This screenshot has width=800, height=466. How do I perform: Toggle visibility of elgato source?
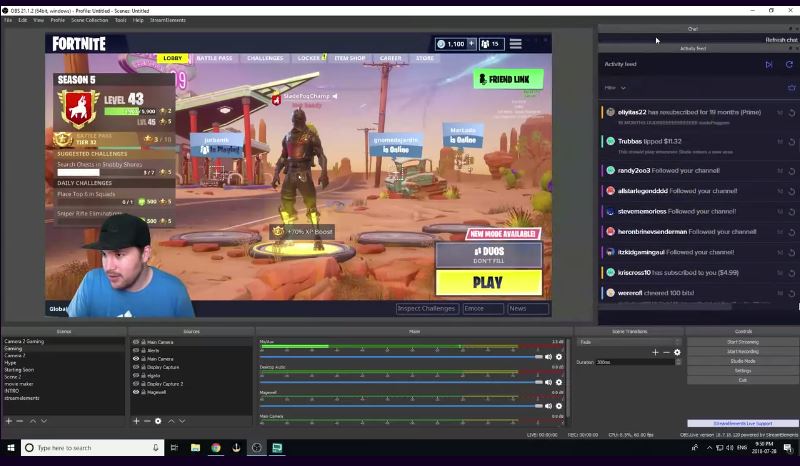(136, 375)
